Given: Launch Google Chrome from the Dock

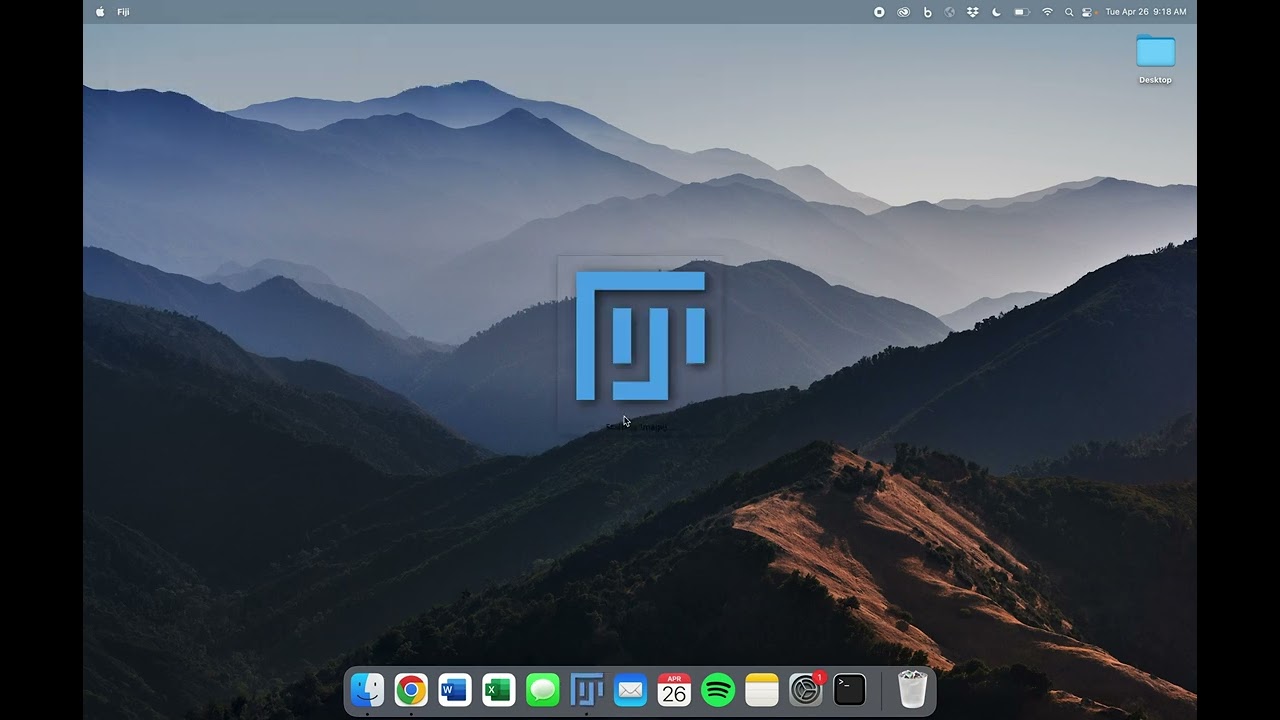Looking at the screenshot, I should [x=411, y=690].
